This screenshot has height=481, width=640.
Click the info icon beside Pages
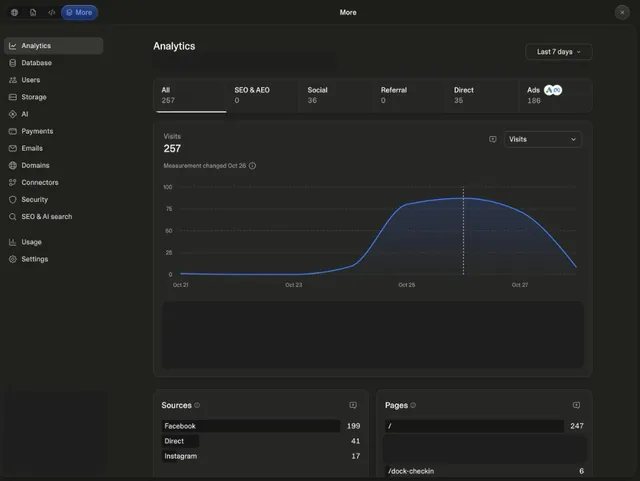[413, 405]
